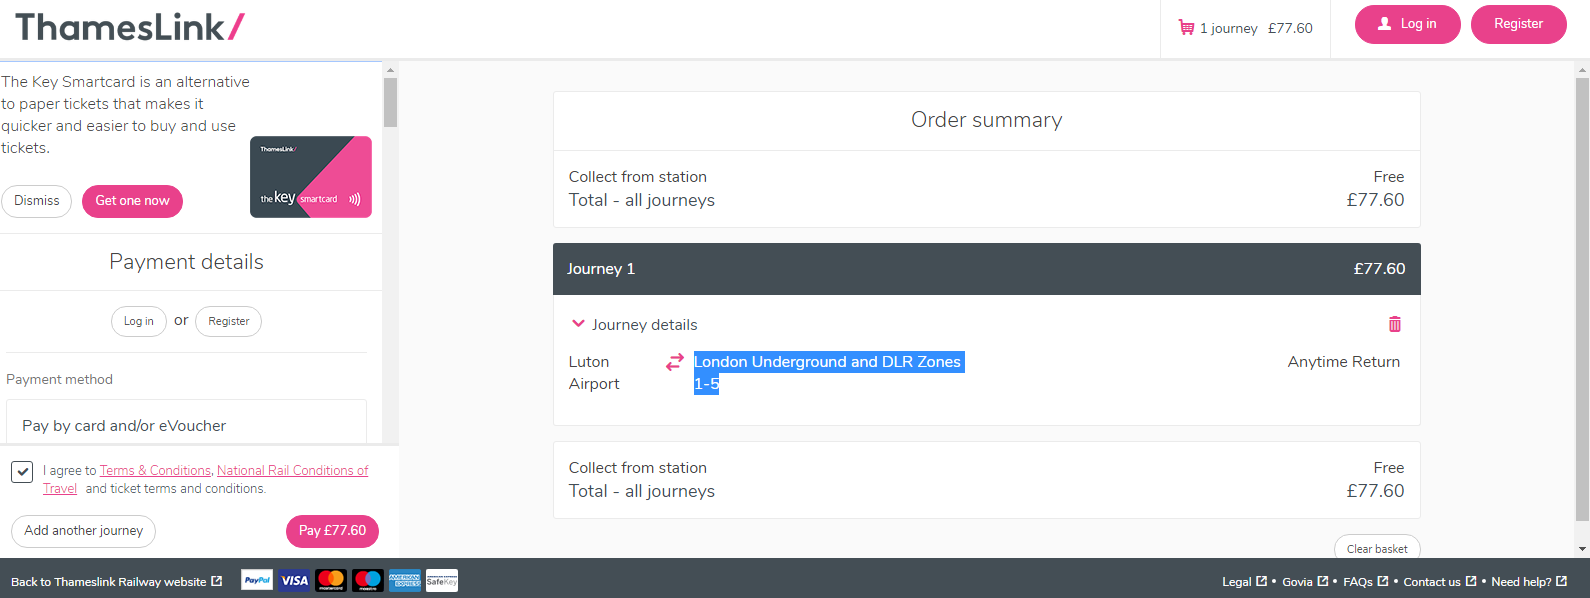The image size is (1590, 598).
Task: Click main page scrollbar down arrow
Action: (x=1582, y=548)
